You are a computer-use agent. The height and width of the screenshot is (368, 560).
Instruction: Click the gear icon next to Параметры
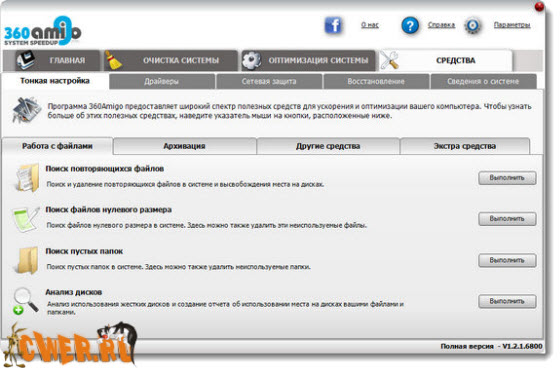pyautogui.click(x=473, y=25)
